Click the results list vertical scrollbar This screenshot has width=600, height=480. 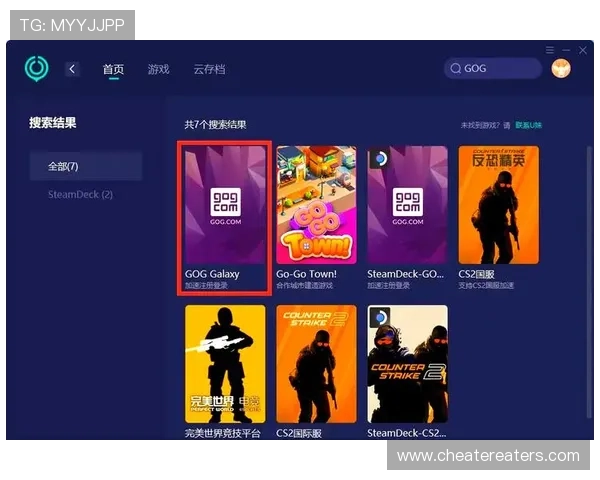click(589, 282)
